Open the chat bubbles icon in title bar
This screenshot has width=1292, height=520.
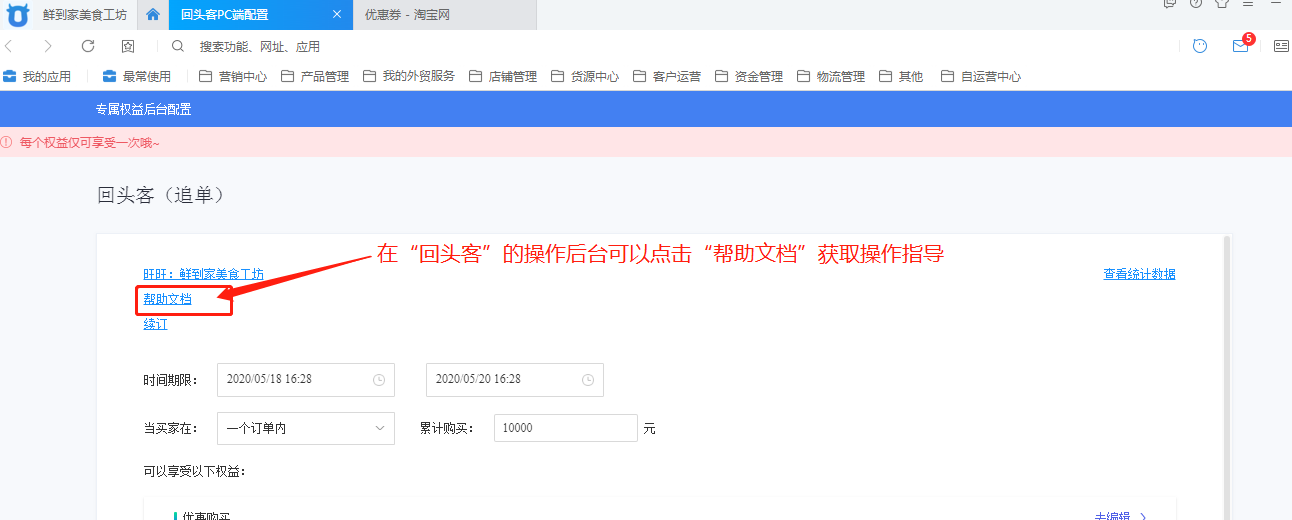click(x=1170, y=3)
